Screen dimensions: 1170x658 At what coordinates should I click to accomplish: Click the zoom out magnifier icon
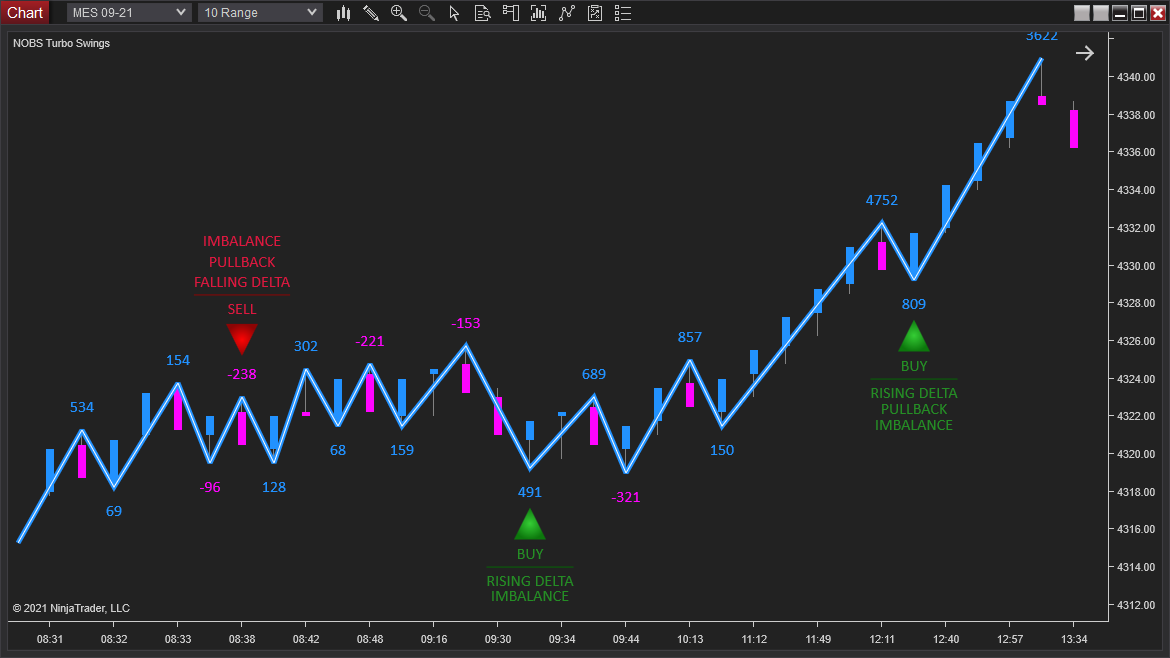point(427,13)
